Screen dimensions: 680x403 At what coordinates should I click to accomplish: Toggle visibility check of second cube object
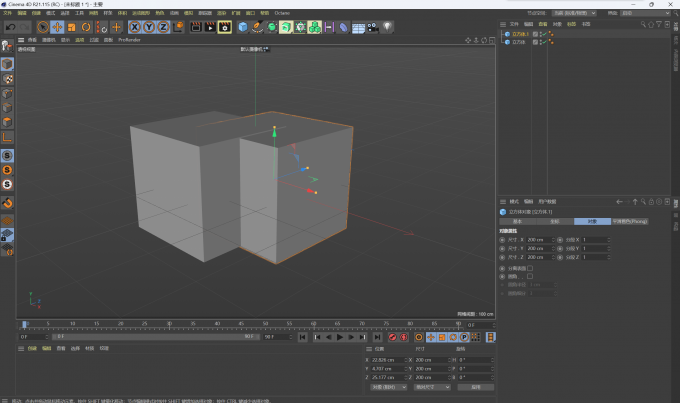point(543,42)
